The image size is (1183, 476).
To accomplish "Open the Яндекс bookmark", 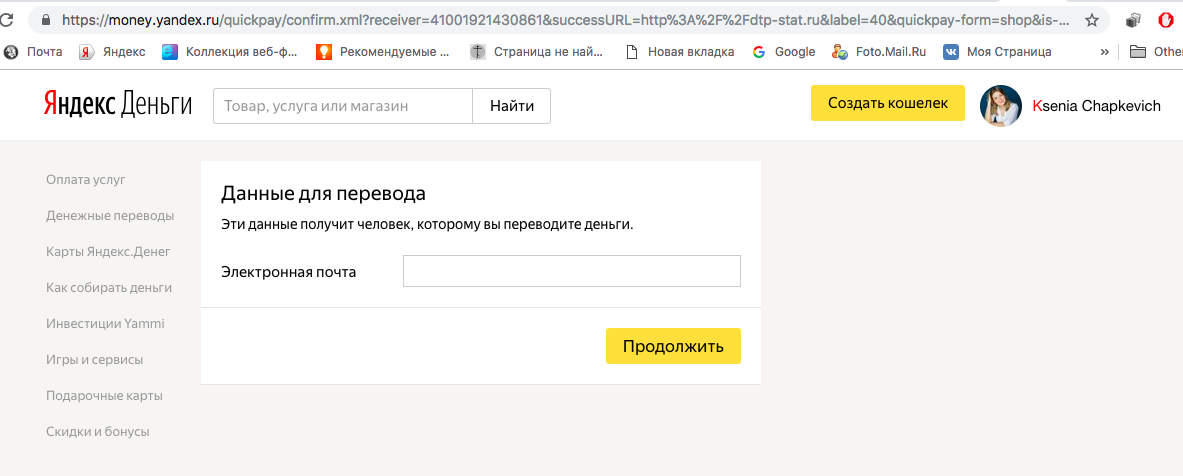I will pyautogui.click(x=112, y=52).
